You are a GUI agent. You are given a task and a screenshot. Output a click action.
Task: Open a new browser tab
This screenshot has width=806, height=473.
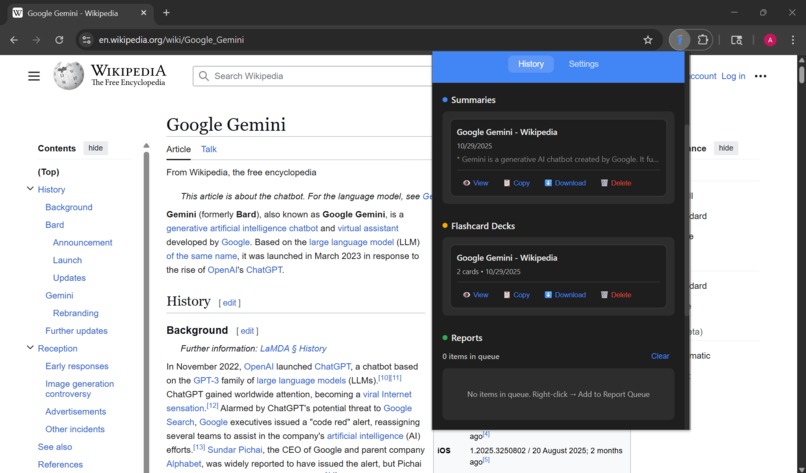click(x=166, y=13)
